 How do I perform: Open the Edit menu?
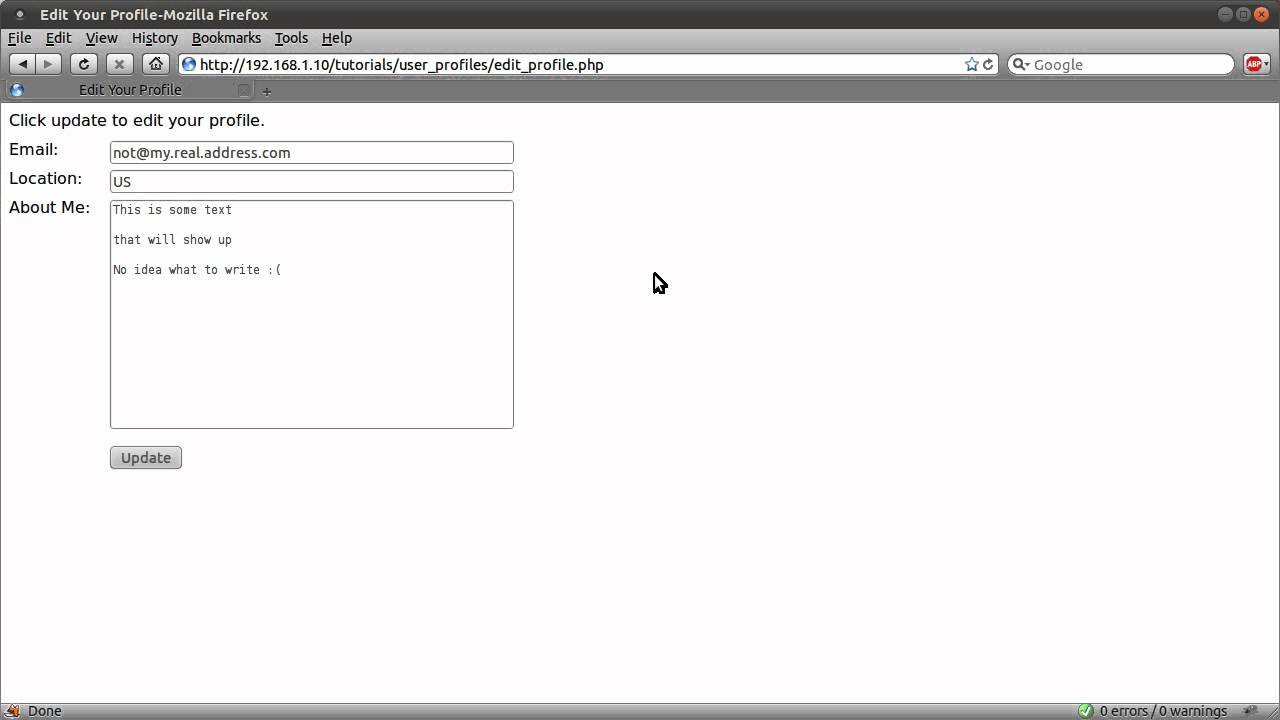58,38
